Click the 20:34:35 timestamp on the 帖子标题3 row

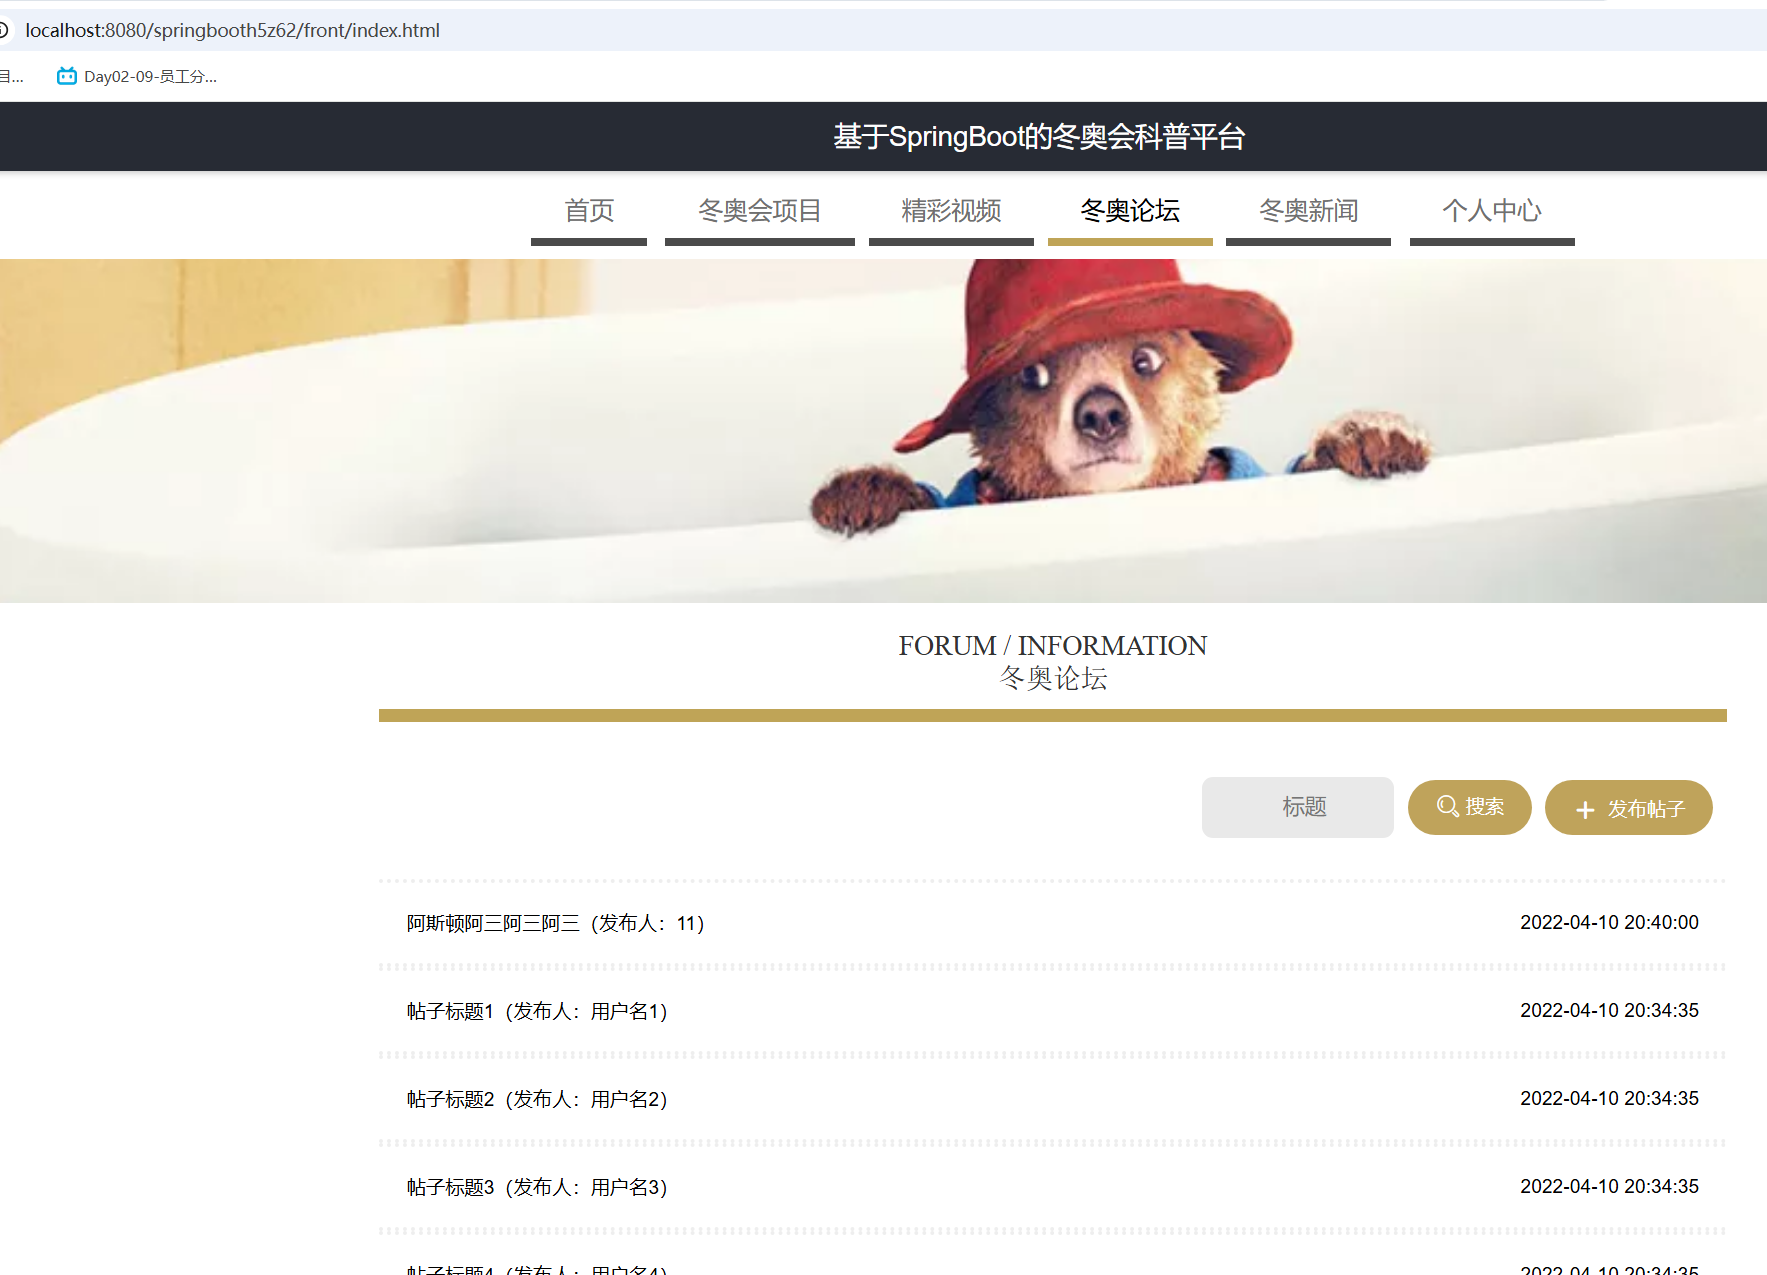click(x=1609, y=1186)
